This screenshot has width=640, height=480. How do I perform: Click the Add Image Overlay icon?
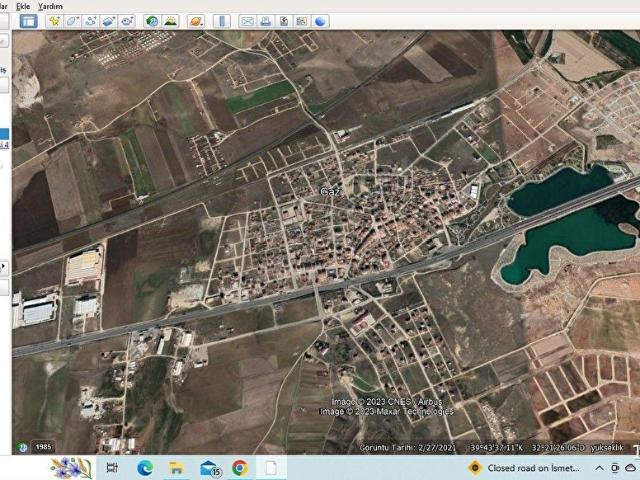coord(109,21)
